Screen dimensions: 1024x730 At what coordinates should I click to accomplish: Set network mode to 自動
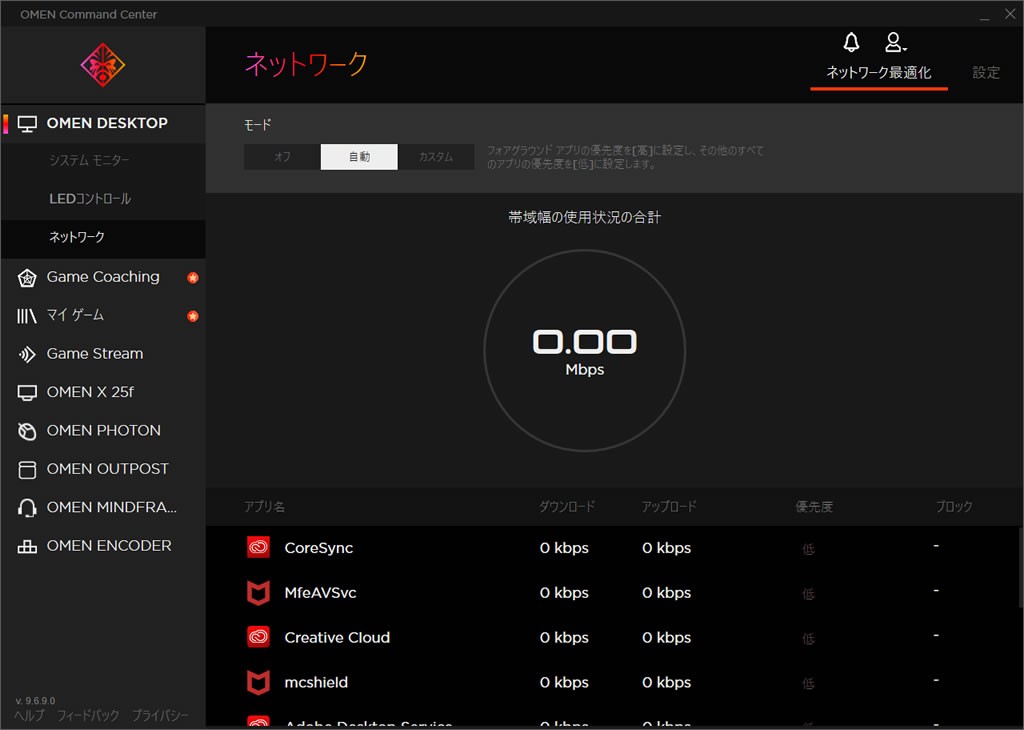(359, 157)
